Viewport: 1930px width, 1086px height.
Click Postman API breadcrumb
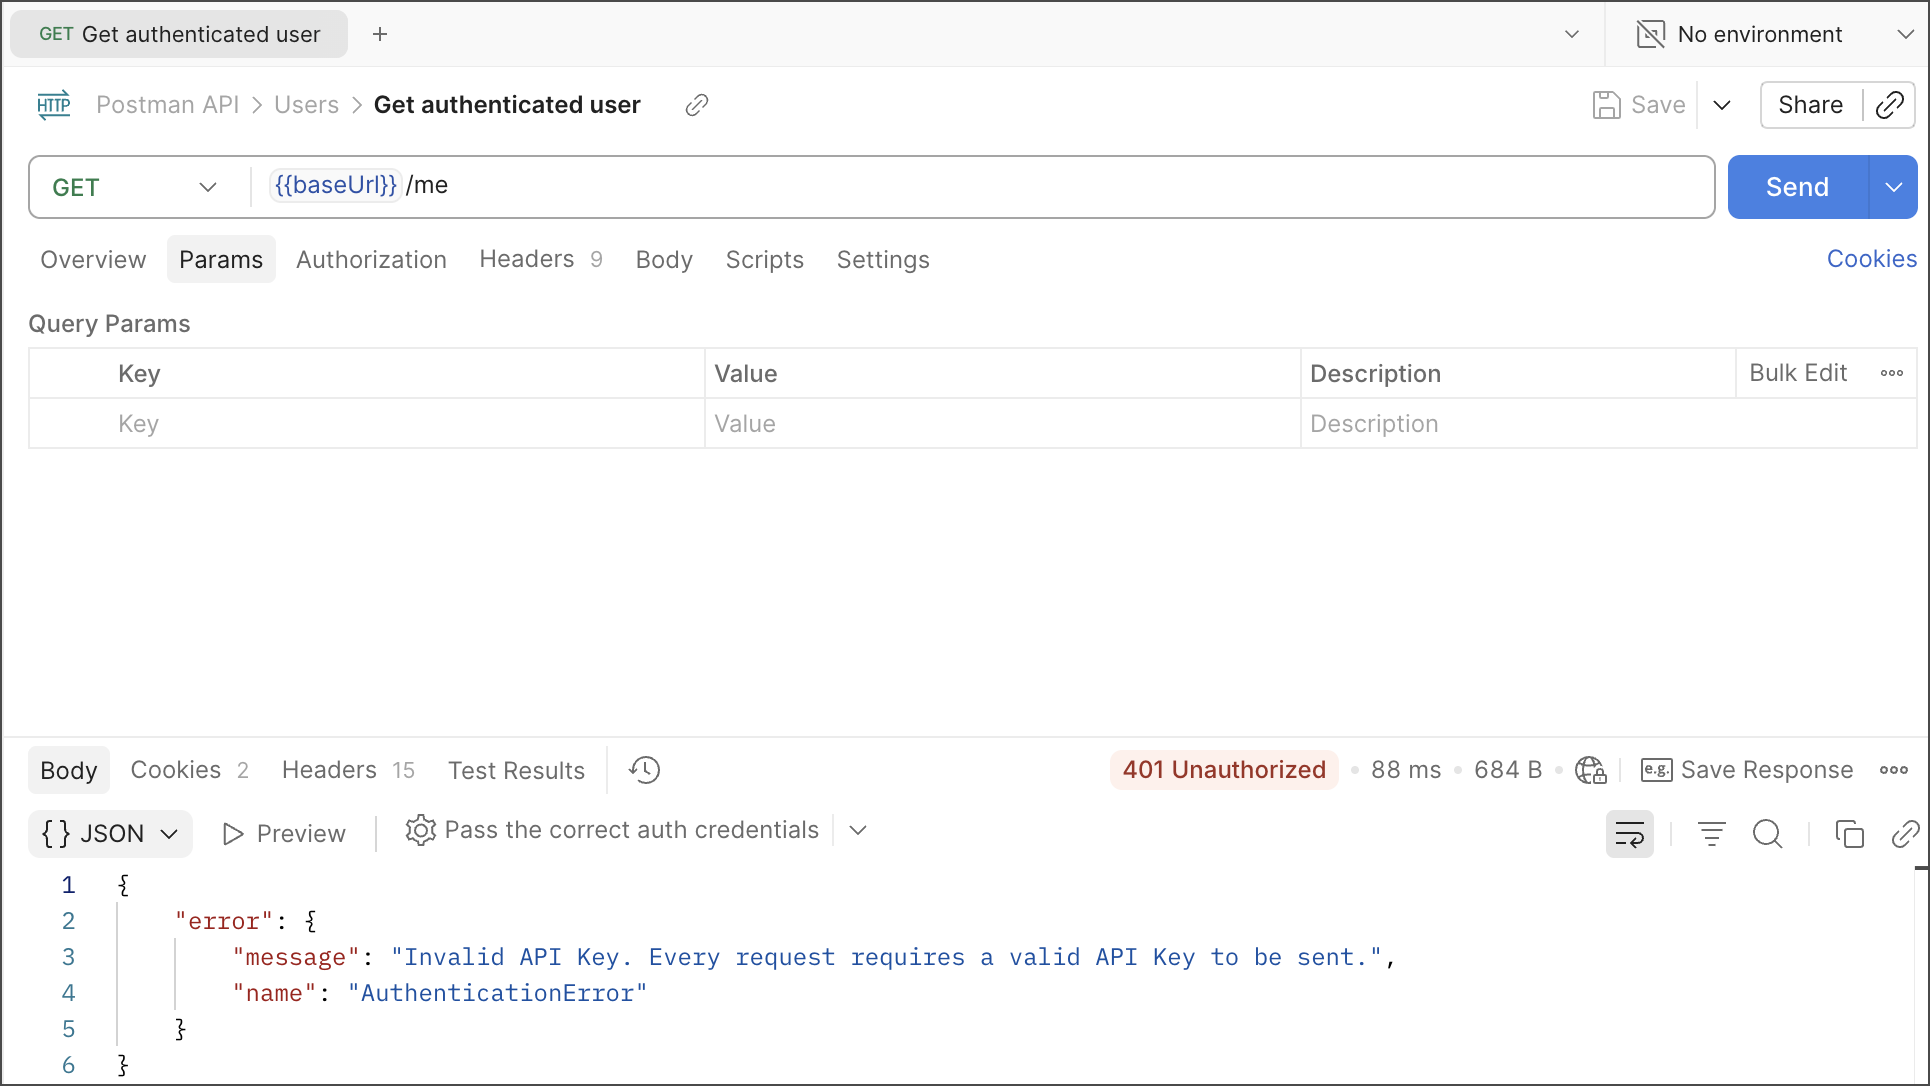[167, 105]
